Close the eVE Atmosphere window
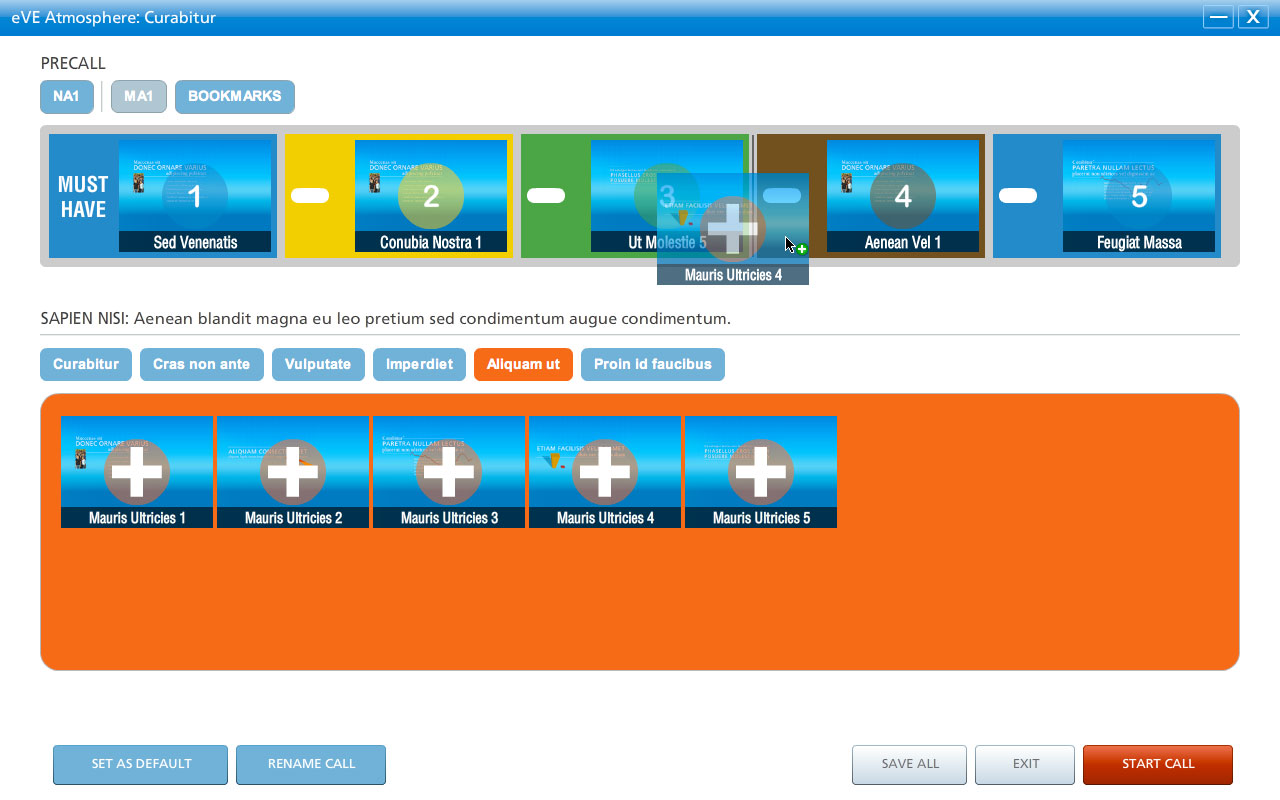This screenshot has width=1280, height=800. 1253,17
